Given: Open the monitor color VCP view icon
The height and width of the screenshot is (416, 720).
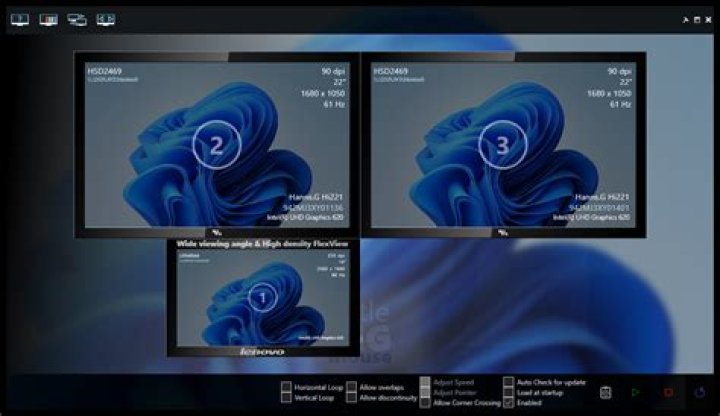Looking at the screenshot, I should [48, 19].
